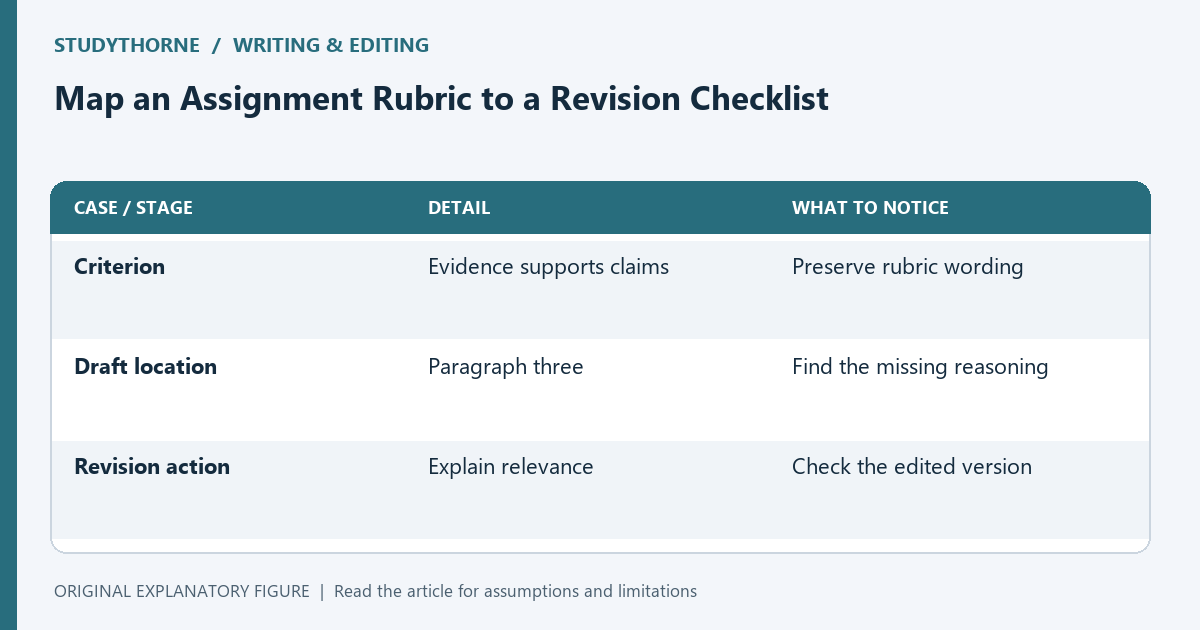Click the 'Find the missing reasoning' cell

pos(920,367)
